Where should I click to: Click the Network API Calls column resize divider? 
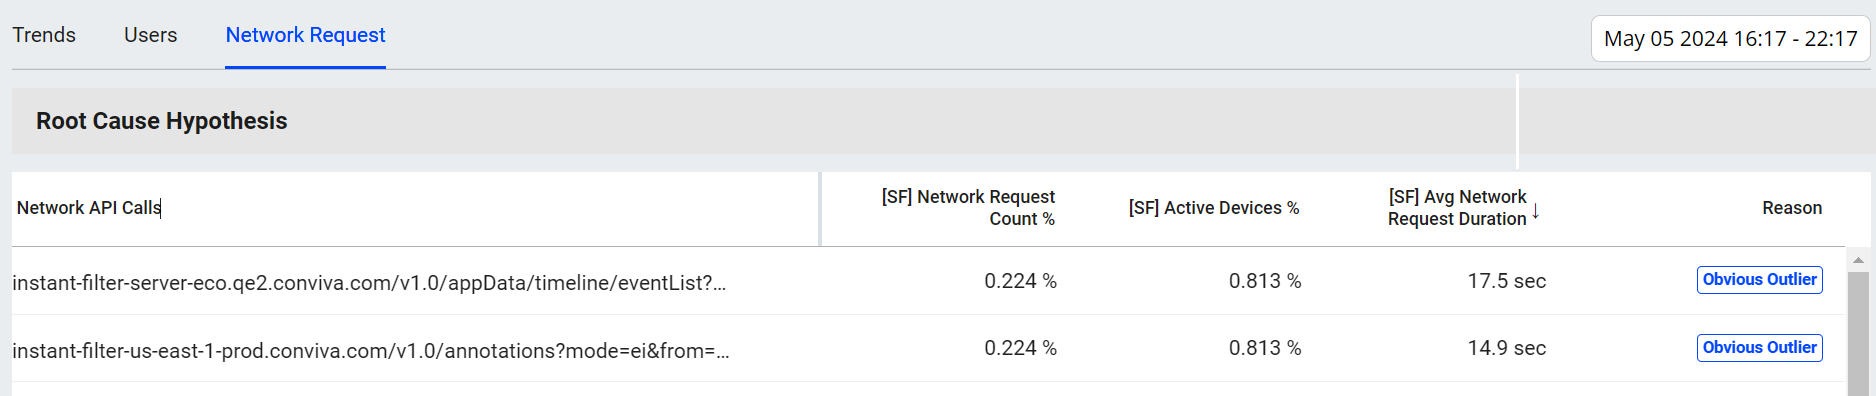pos(820,209)
